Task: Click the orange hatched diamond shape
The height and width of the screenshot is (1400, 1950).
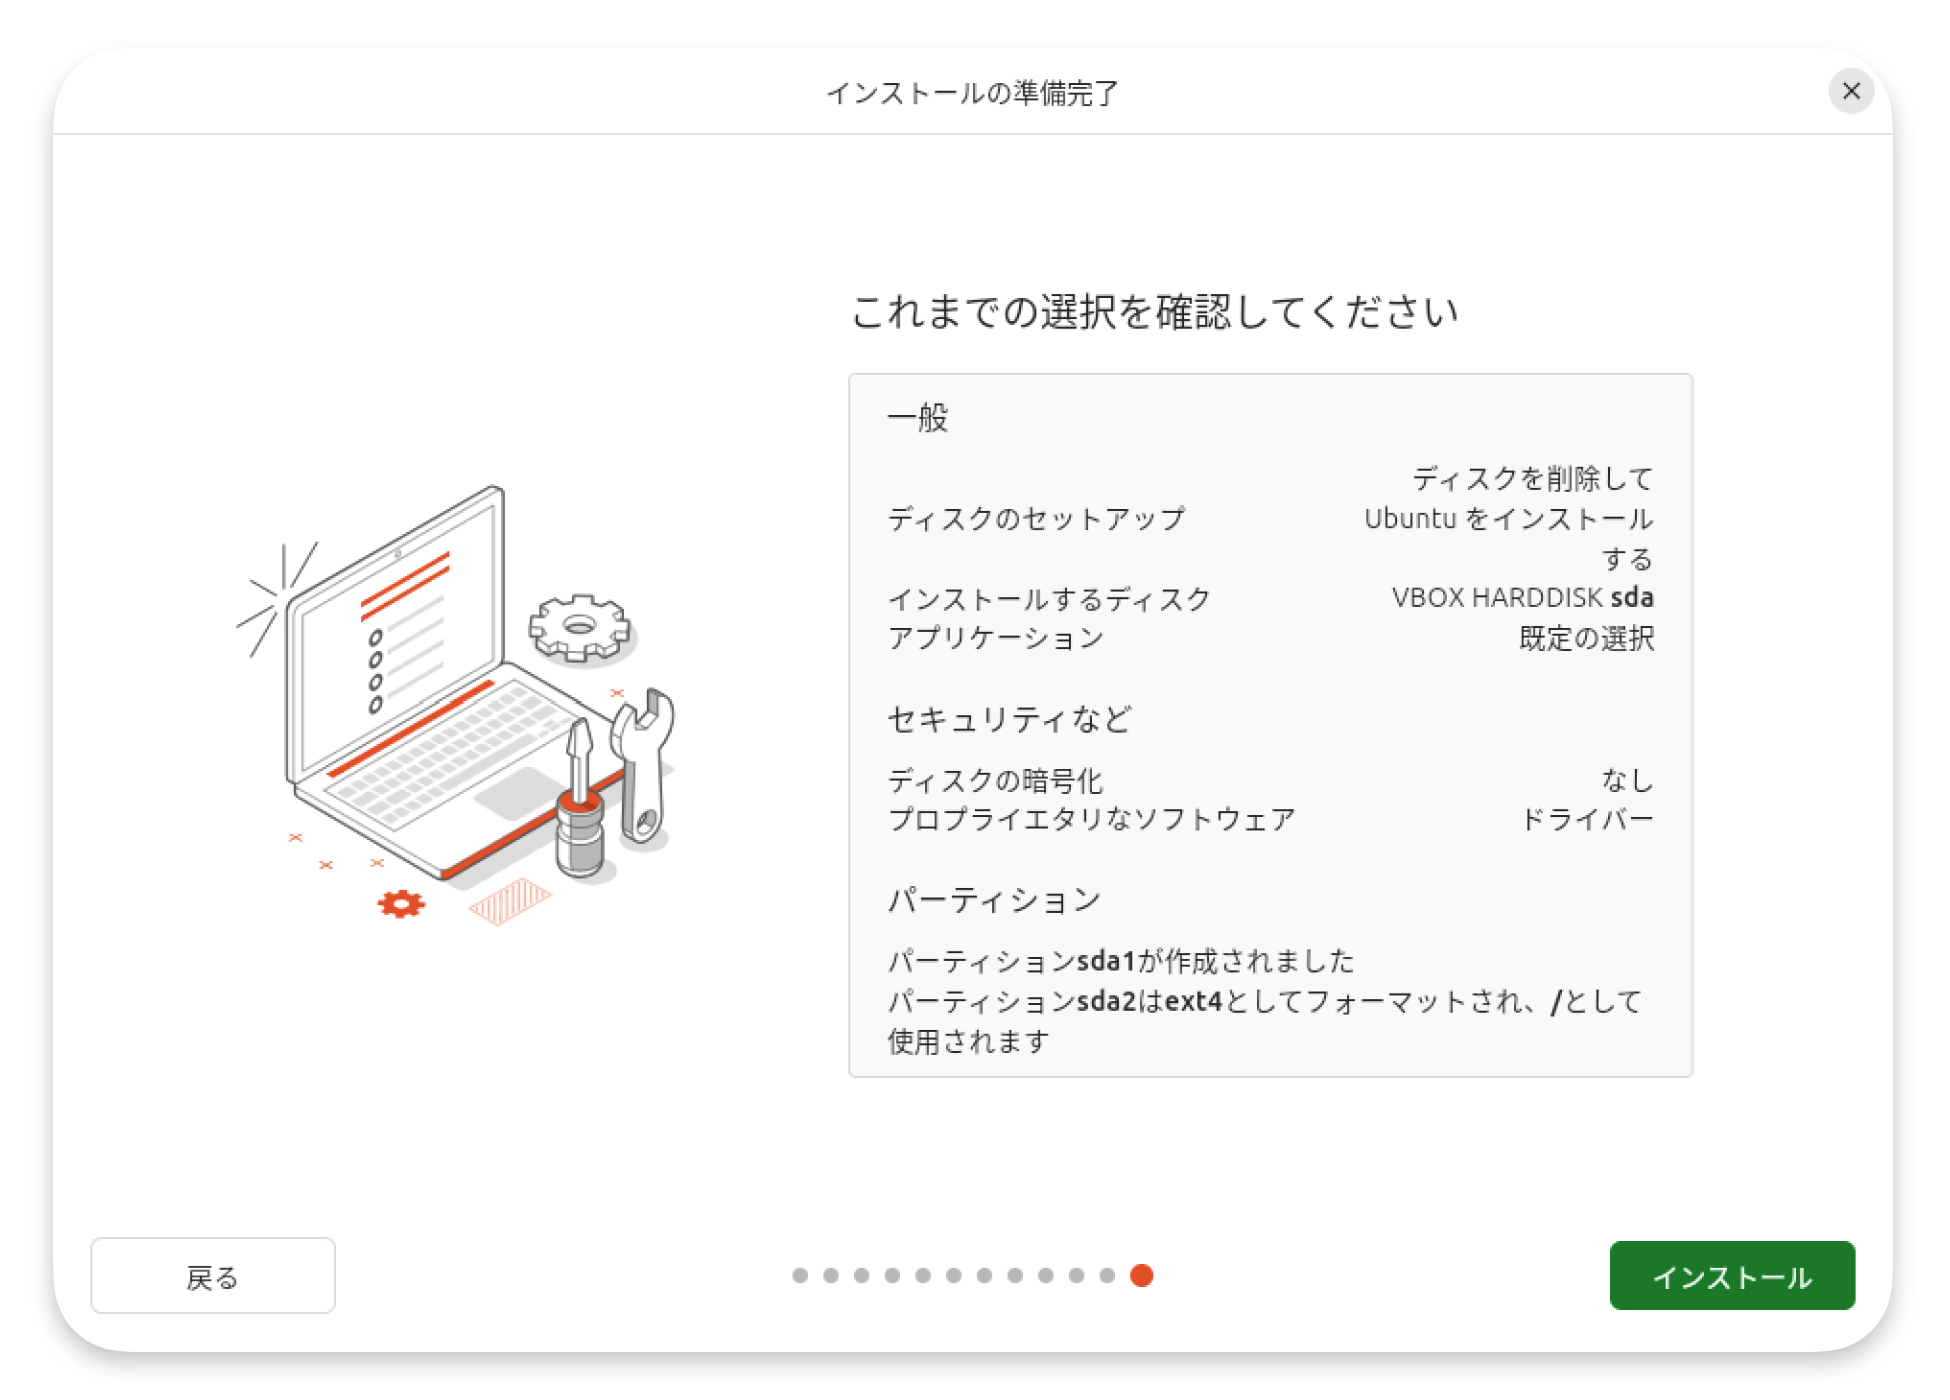Action: coord(509,900)
